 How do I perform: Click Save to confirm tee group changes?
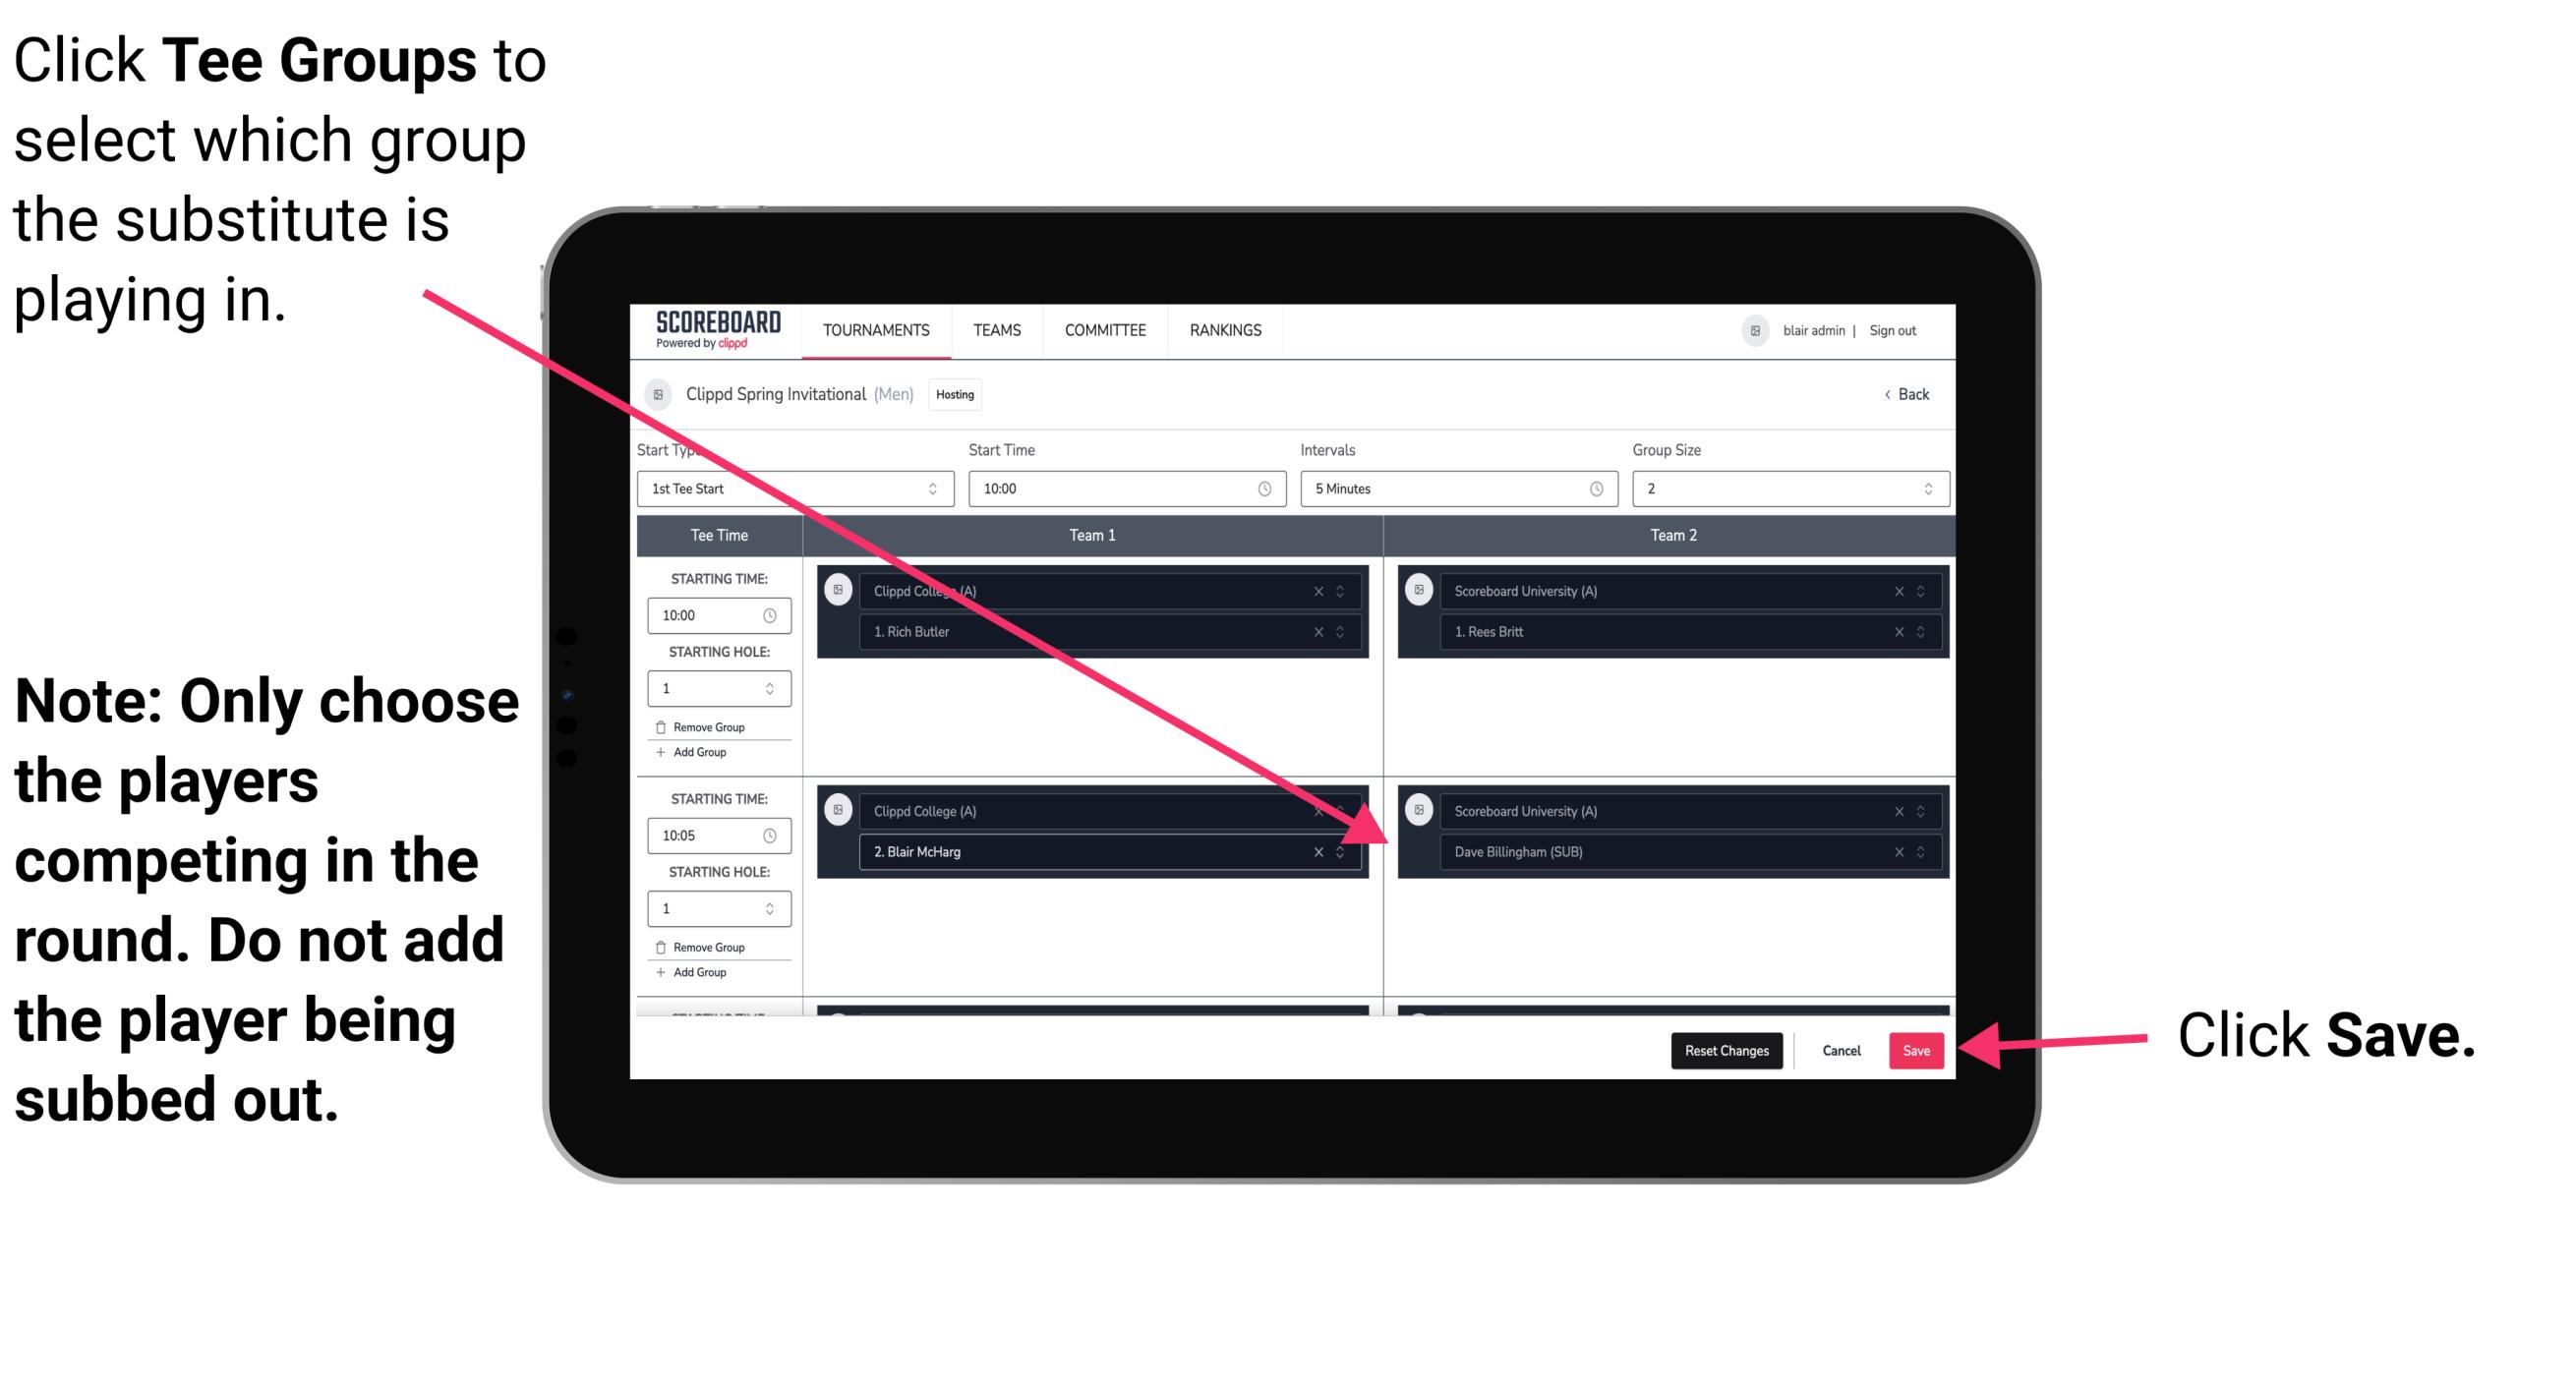point(1916,1051)
